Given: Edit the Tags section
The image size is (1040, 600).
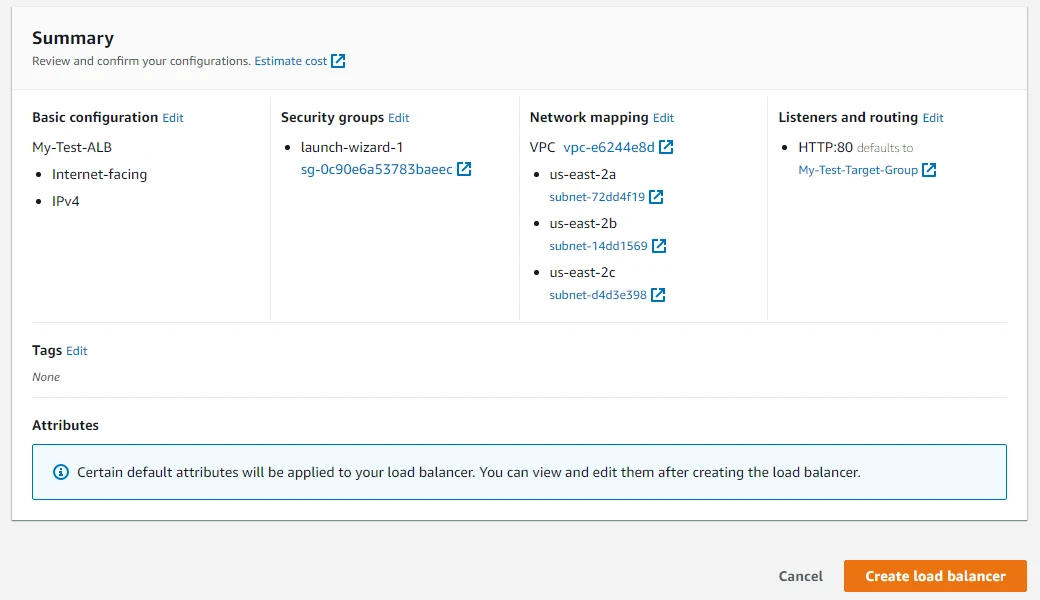Looking at the screenshot, I should pyautogui.click(x=77, y=350).
